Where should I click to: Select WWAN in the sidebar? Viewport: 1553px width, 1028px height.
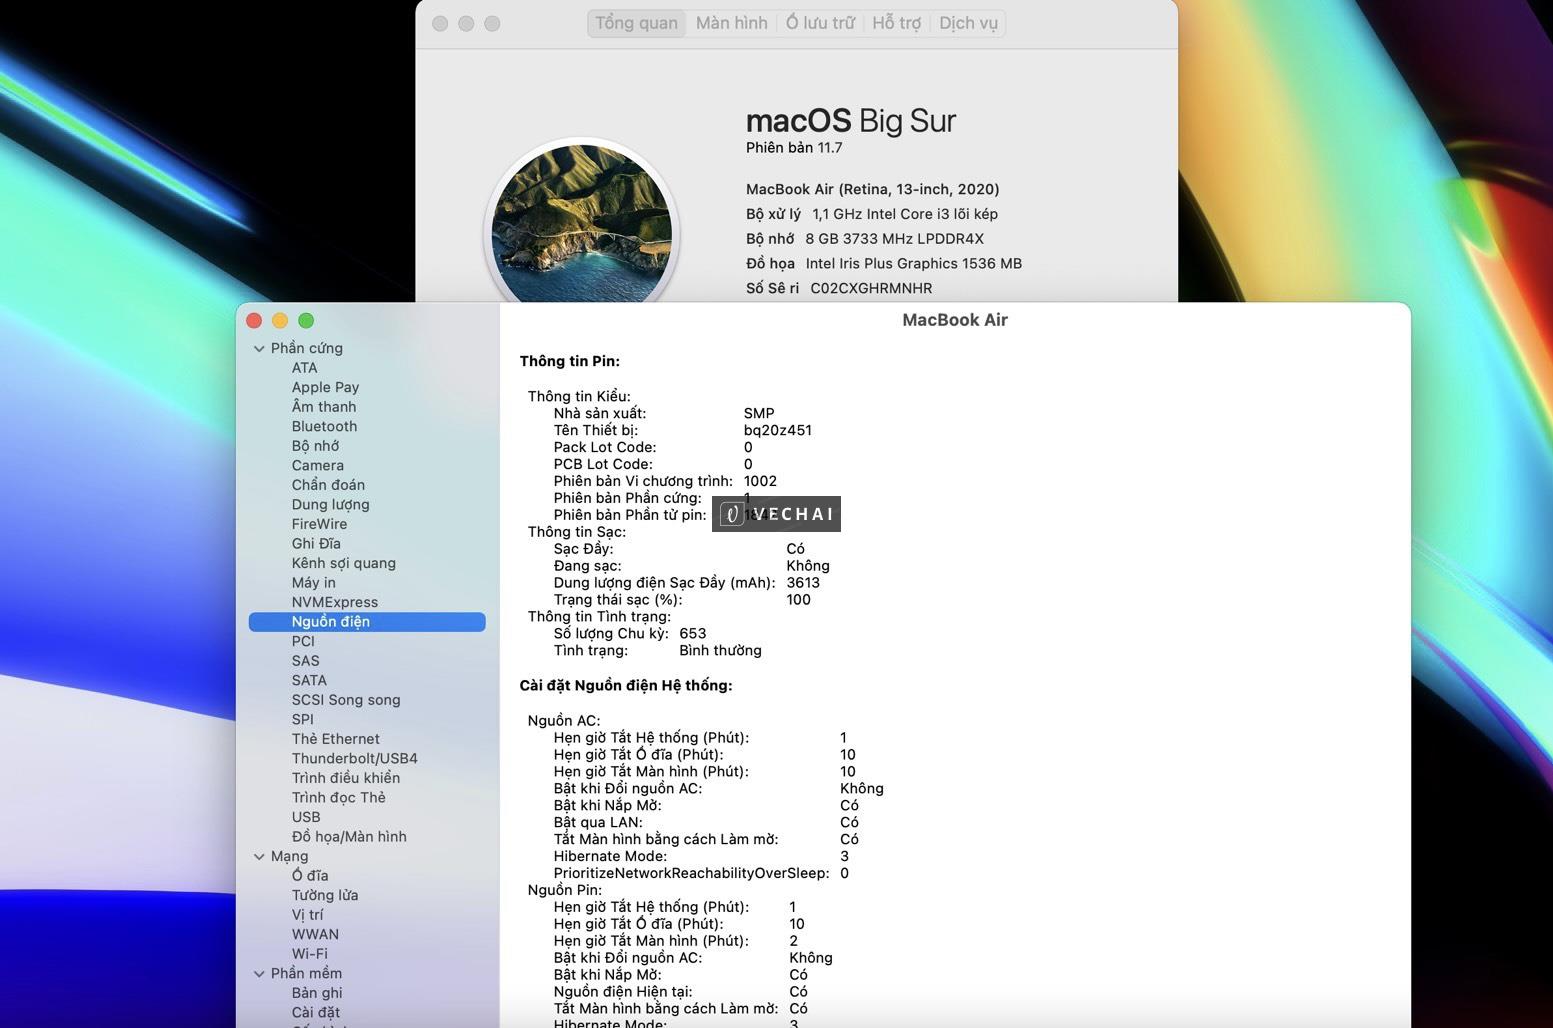(x=315, y=934)
